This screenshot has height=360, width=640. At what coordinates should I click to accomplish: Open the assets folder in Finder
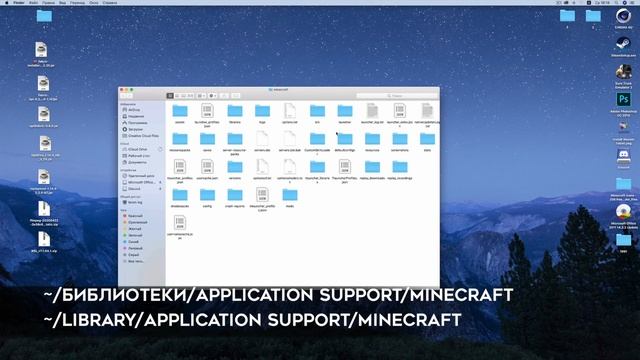(180, 111)
